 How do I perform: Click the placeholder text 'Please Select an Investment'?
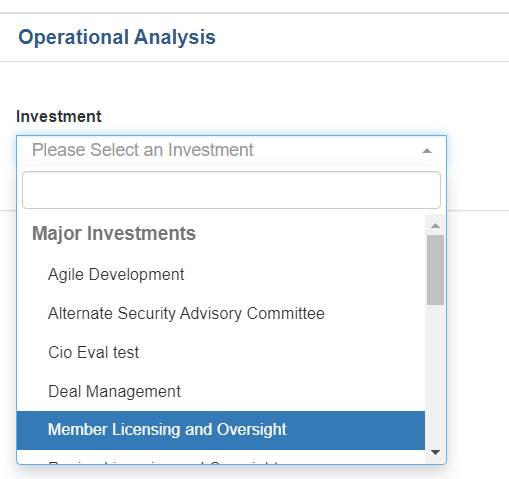point(143,150)
